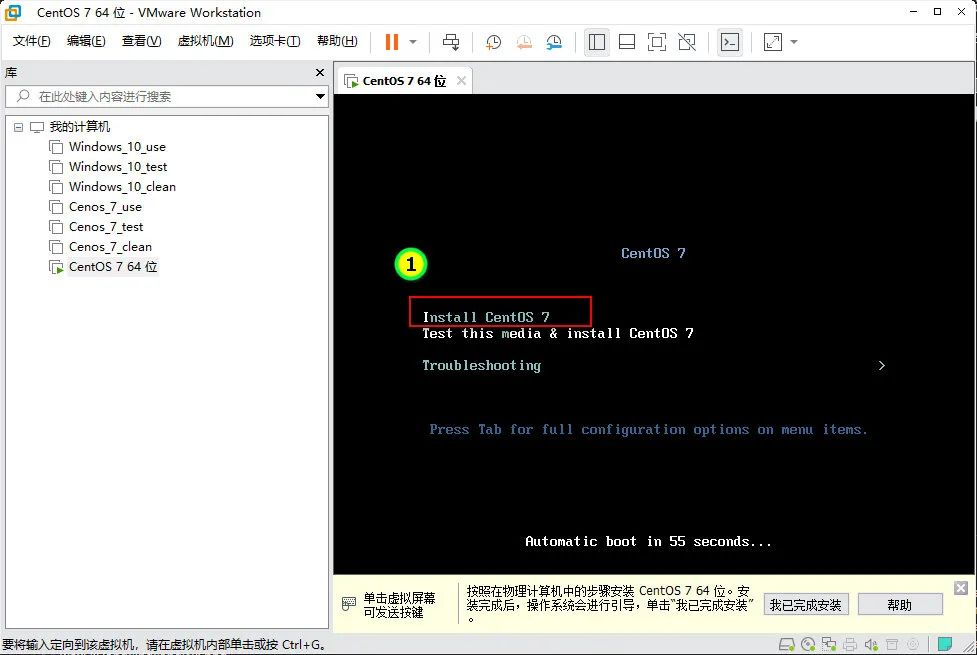The width and height of the screenshot is (977, 655).
Task: Pause the running virtual machine
Action: pyautogui.click(x=391, y=42)
